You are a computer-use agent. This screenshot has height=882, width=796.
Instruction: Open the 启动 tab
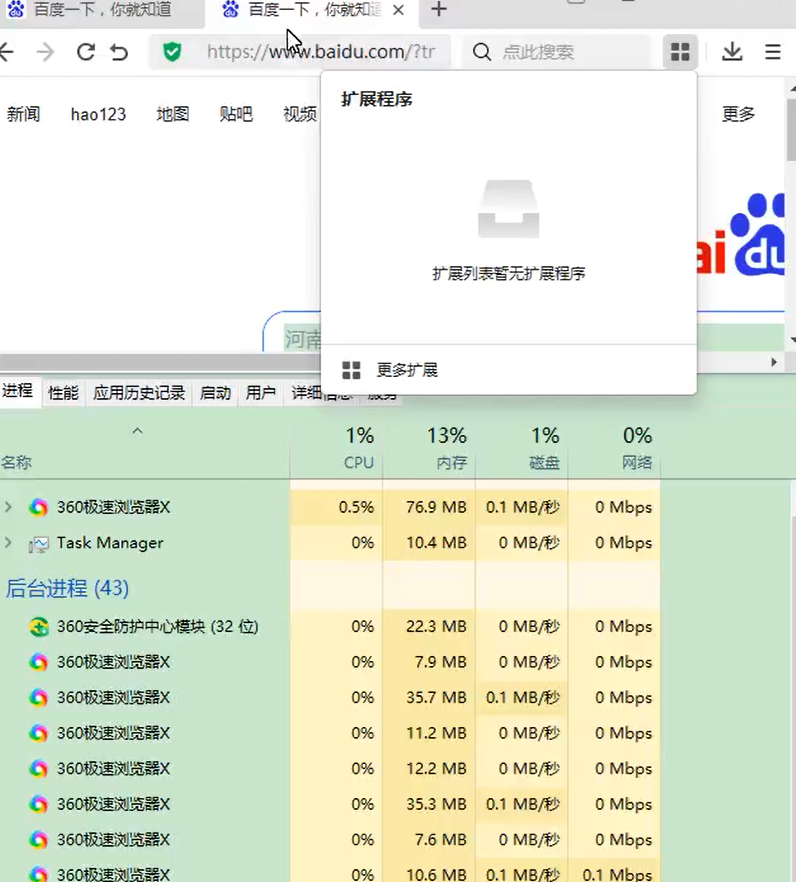[x=215, y=392]
